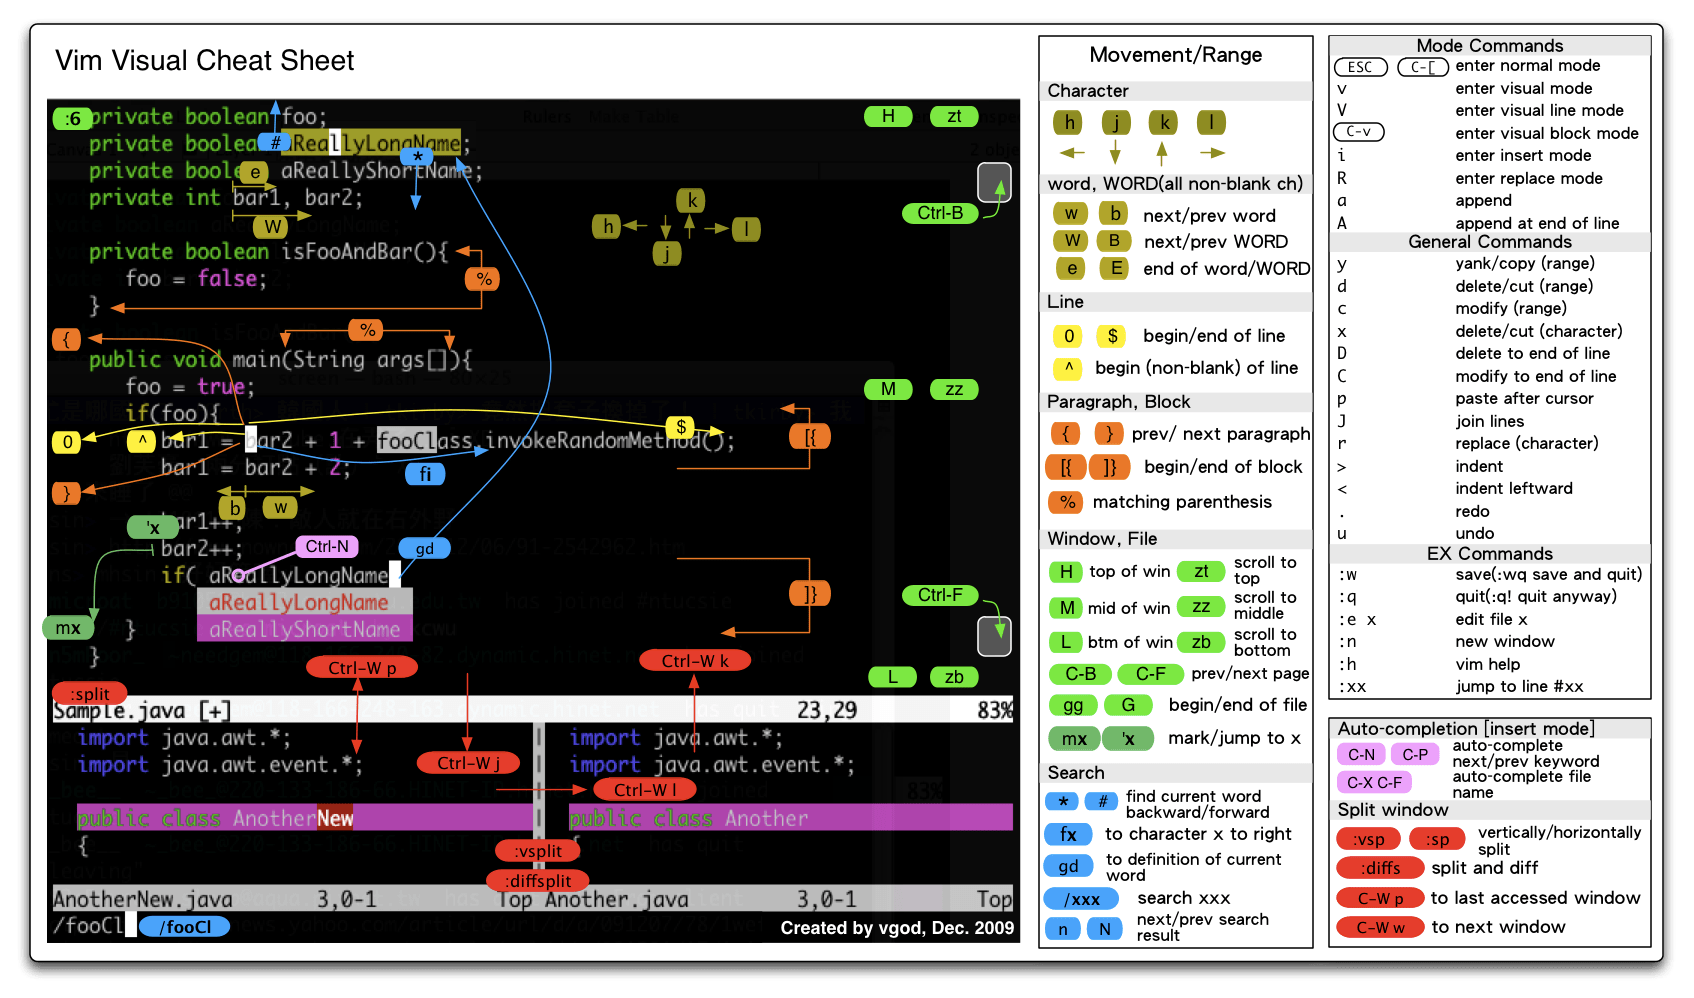Click the :diffsplit badge above the status bar

pyautogui.click(x=539, y=881)
